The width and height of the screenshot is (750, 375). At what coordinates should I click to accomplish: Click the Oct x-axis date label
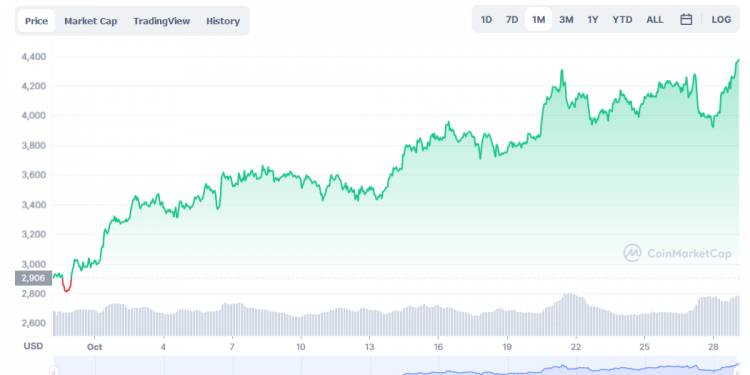coord(95,347)
